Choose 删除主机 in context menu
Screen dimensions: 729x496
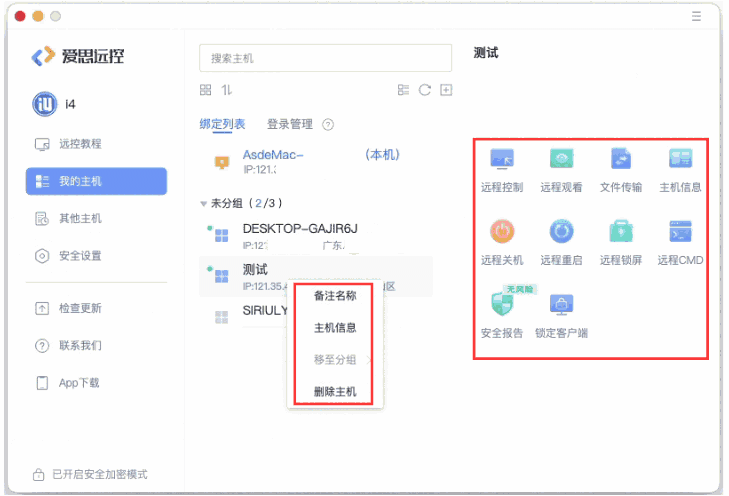335,391
